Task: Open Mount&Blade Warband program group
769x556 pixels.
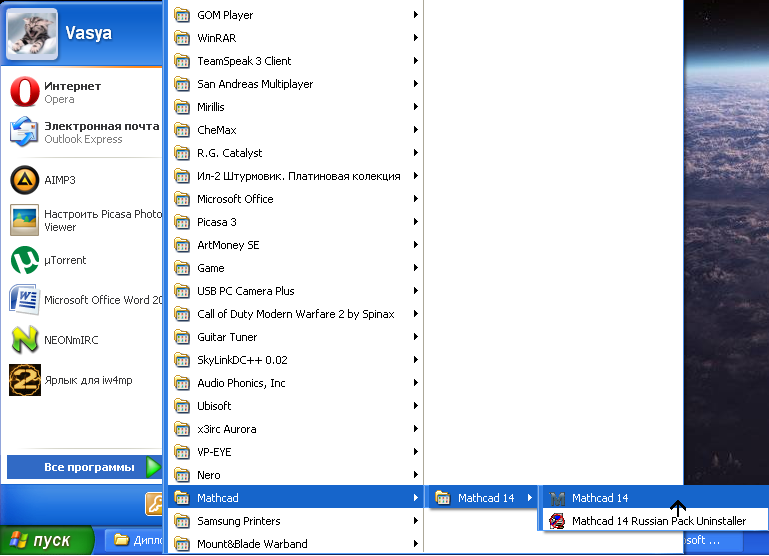Action: click(296, 544)
